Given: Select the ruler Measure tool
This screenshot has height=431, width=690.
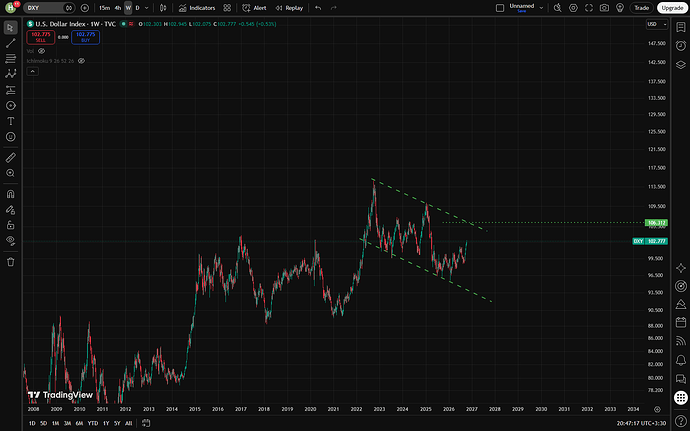Looking at the screenshot, I should pyautogui.click(x=11, y=157).
